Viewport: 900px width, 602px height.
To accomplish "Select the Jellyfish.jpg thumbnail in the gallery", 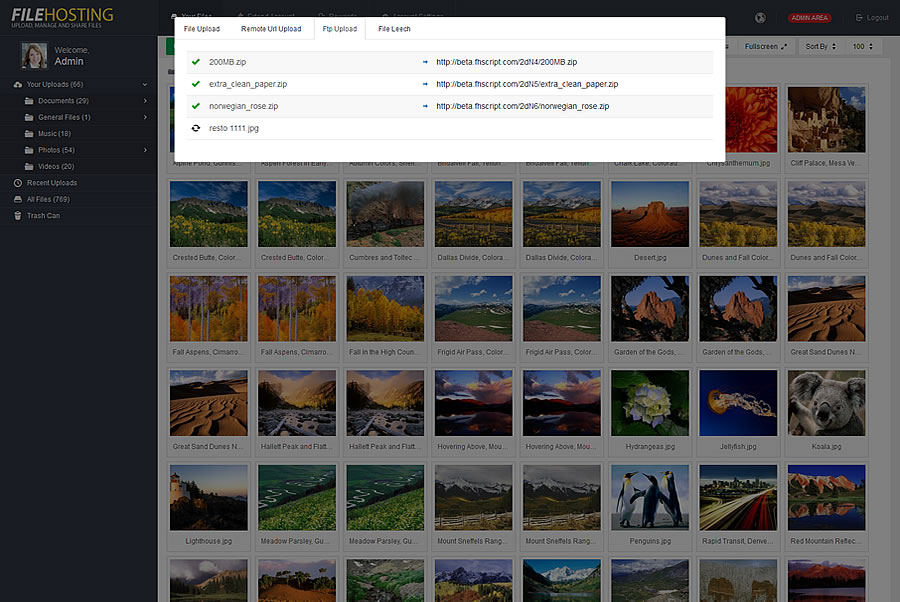I will [738, 403].
